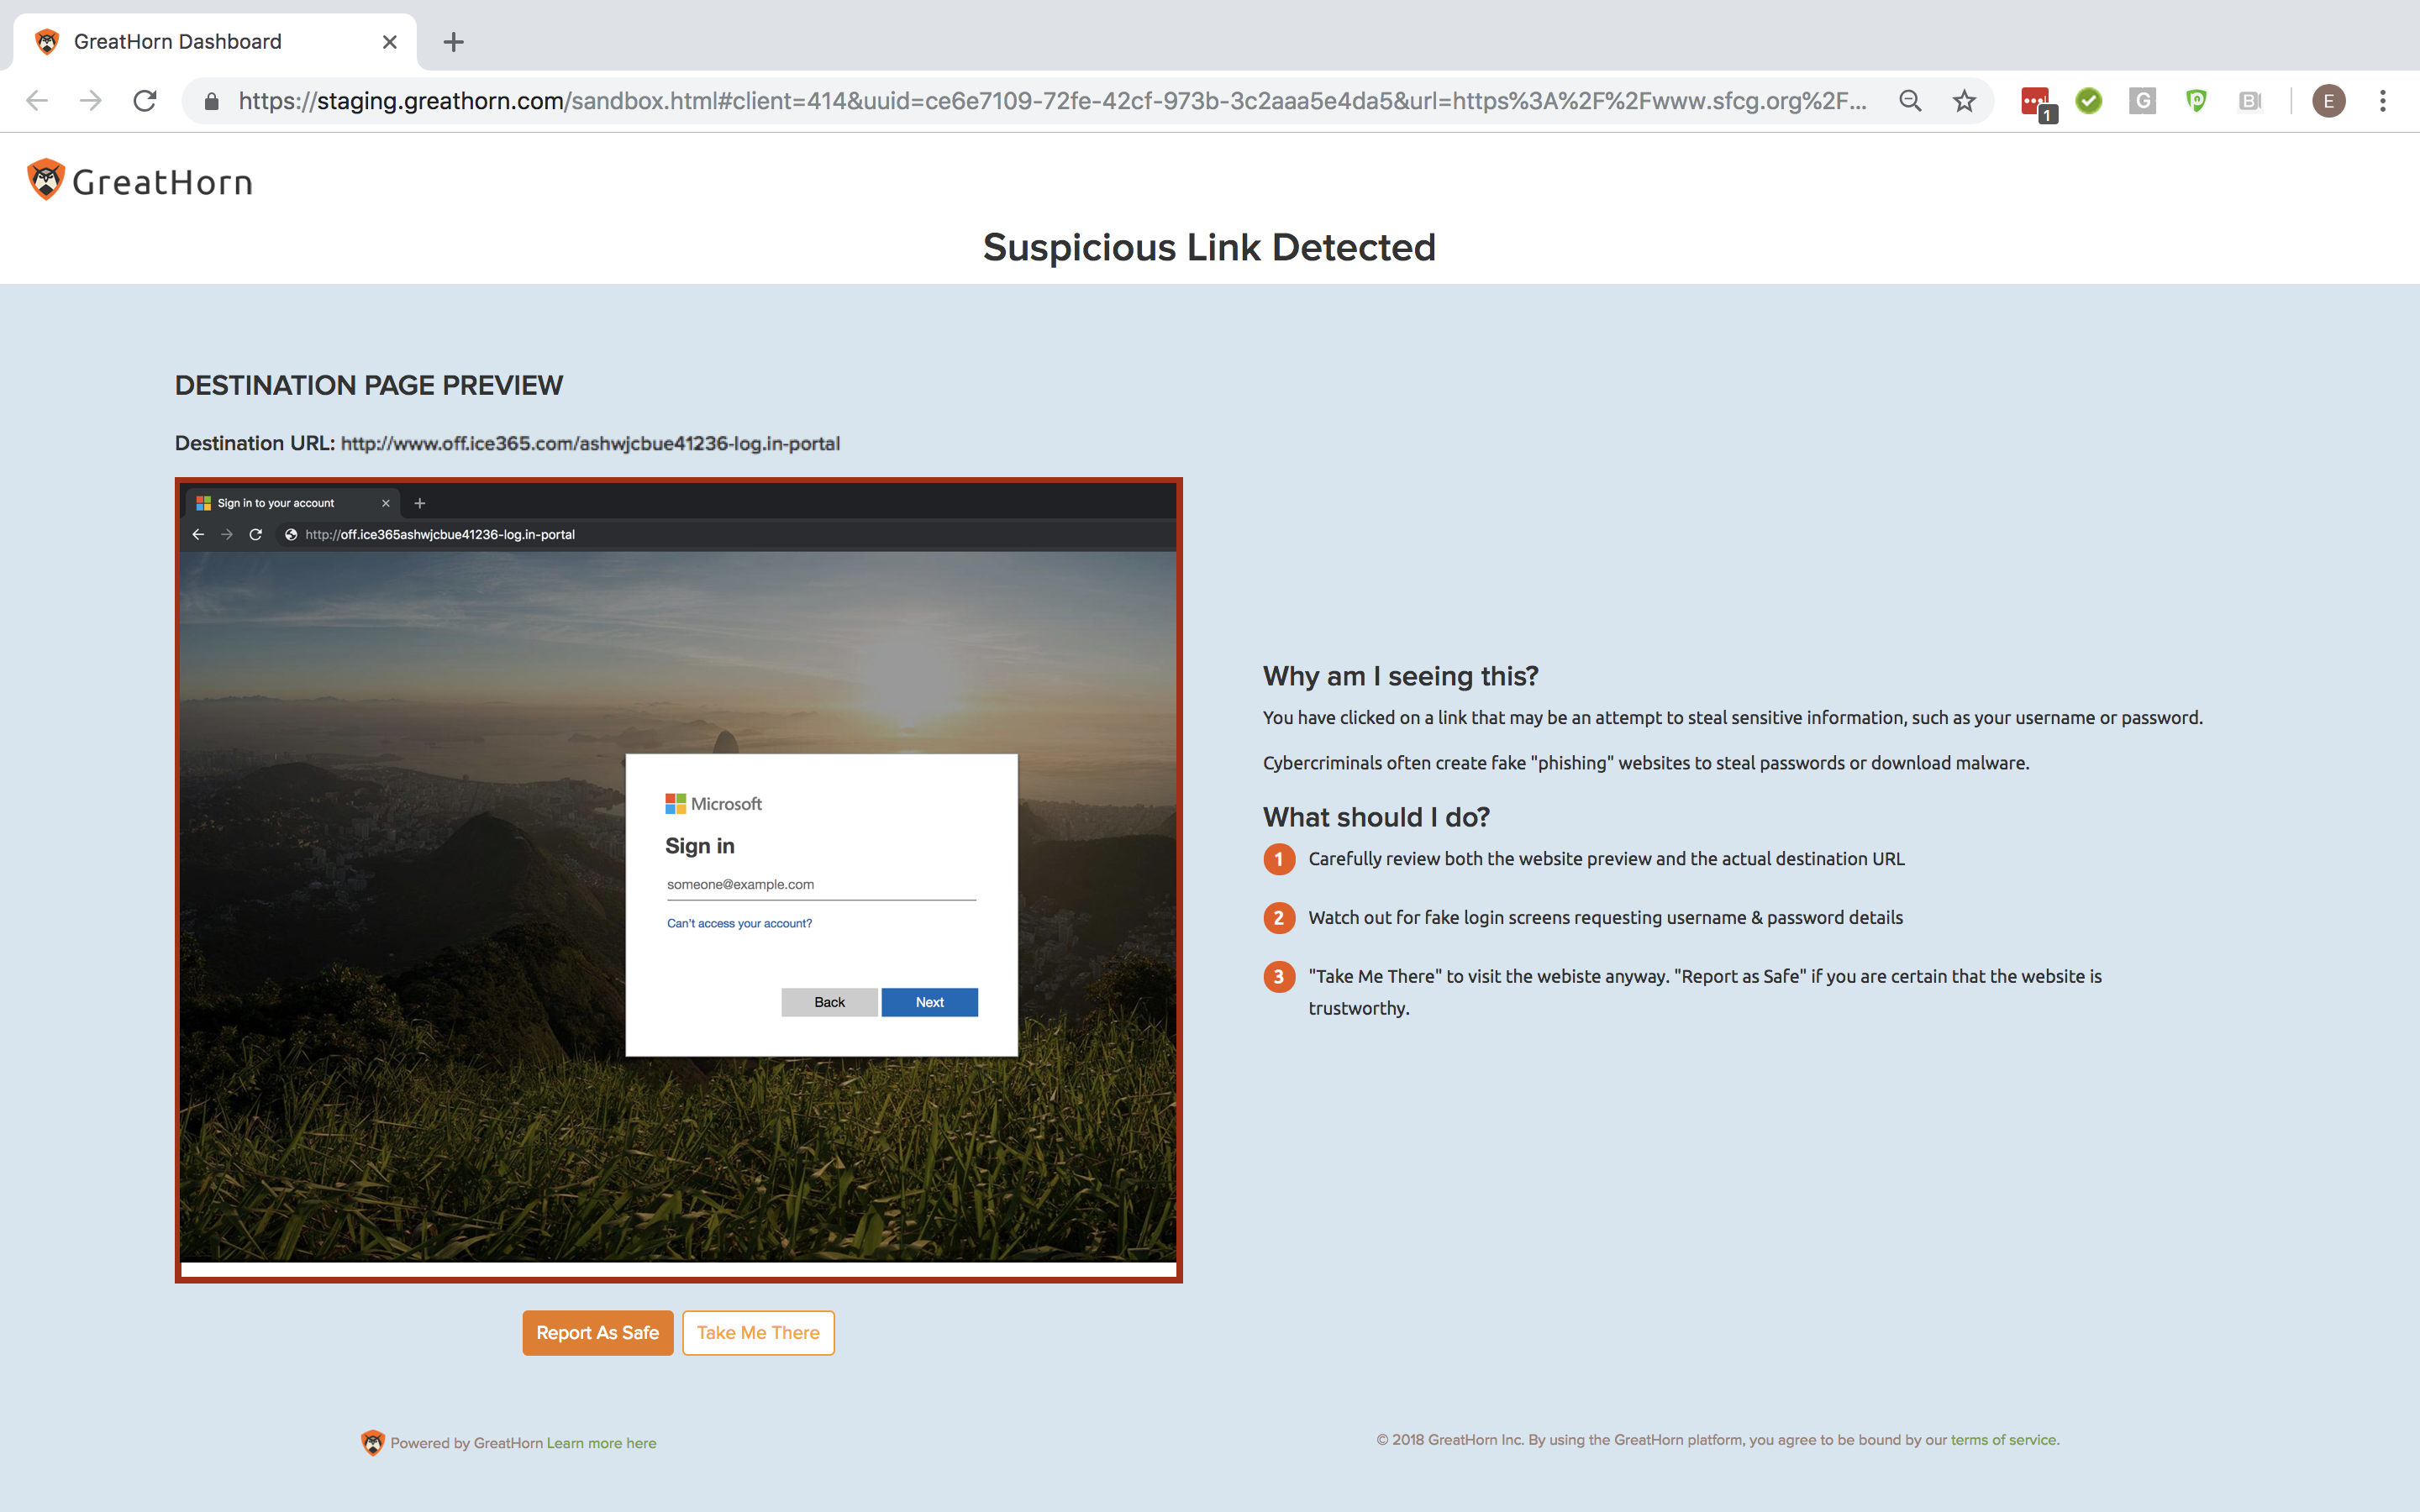Click the 'Powered by GreatHorn' text
2420x1512 pixels.
point(466,1443)
